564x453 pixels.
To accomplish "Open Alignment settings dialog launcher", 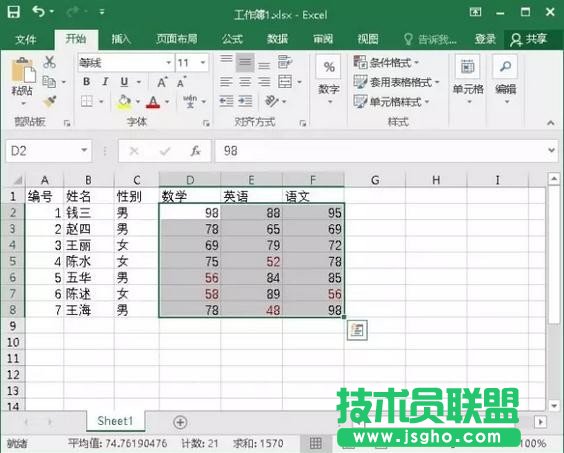I will 303,123.
